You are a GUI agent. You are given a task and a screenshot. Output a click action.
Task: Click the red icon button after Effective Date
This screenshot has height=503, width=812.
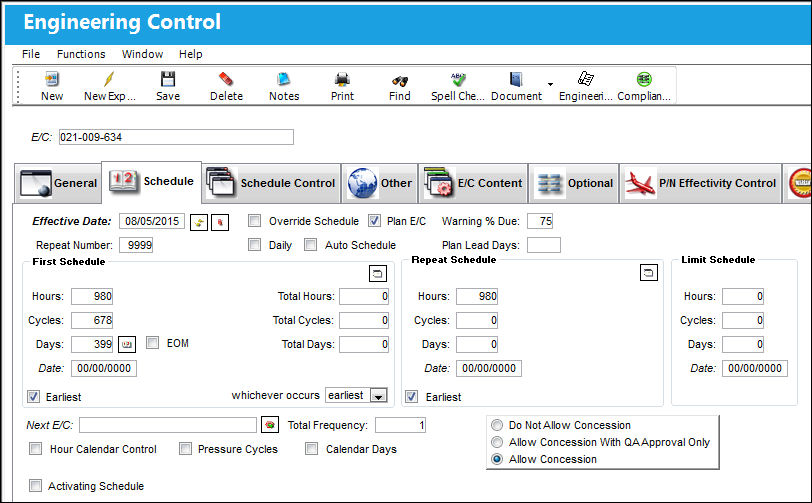tap(220, 222)
